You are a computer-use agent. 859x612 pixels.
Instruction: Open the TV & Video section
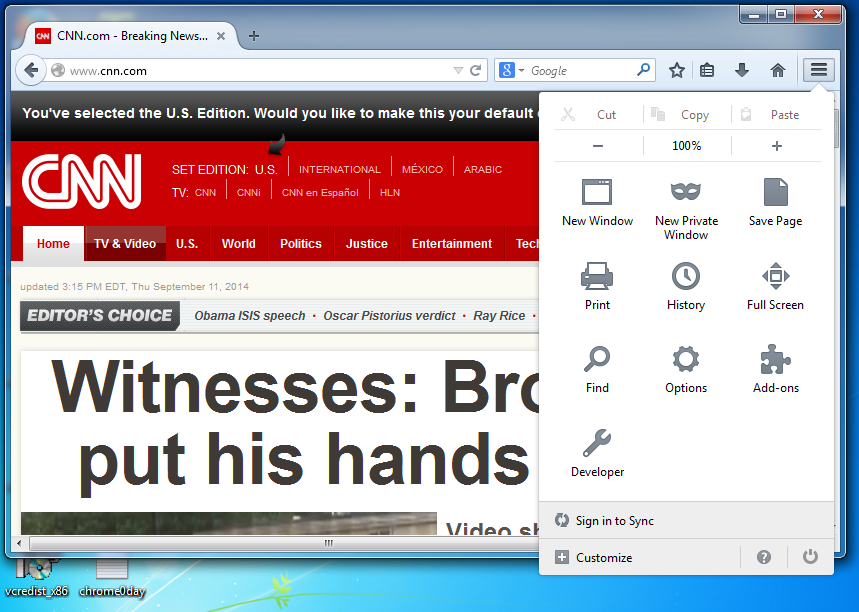click(125, 244)
